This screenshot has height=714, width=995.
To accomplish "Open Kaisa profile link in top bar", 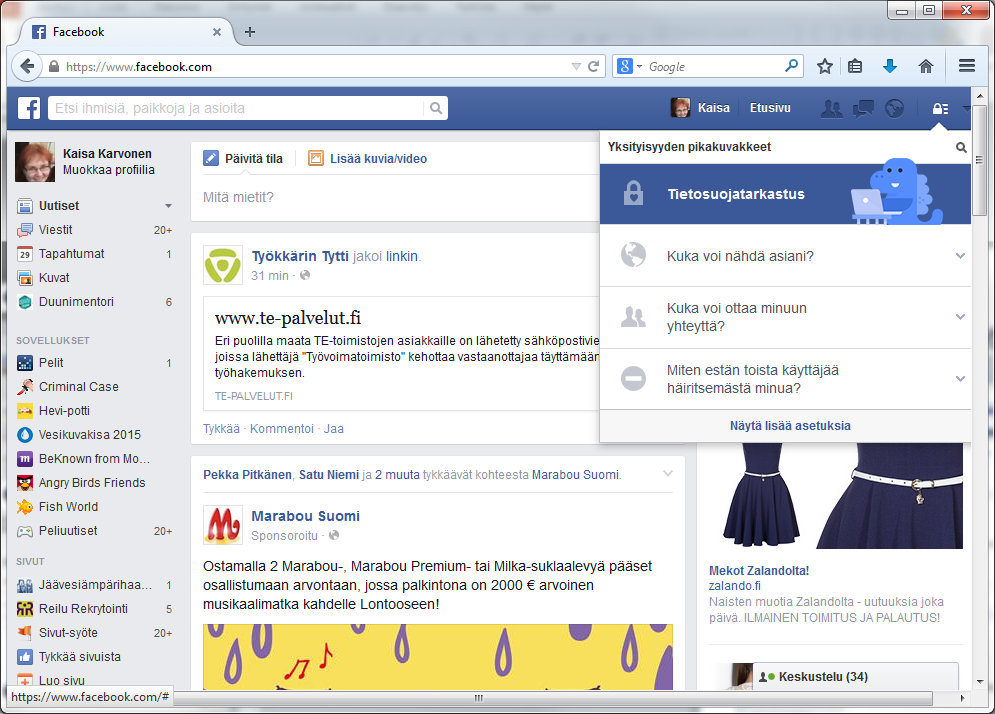I will (x=714, y=108).
